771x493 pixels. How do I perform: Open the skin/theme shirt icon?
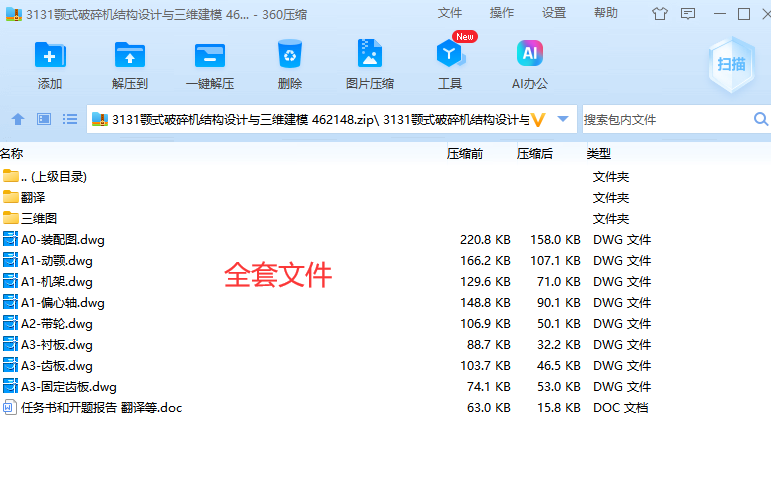click(x=660, y=14)
